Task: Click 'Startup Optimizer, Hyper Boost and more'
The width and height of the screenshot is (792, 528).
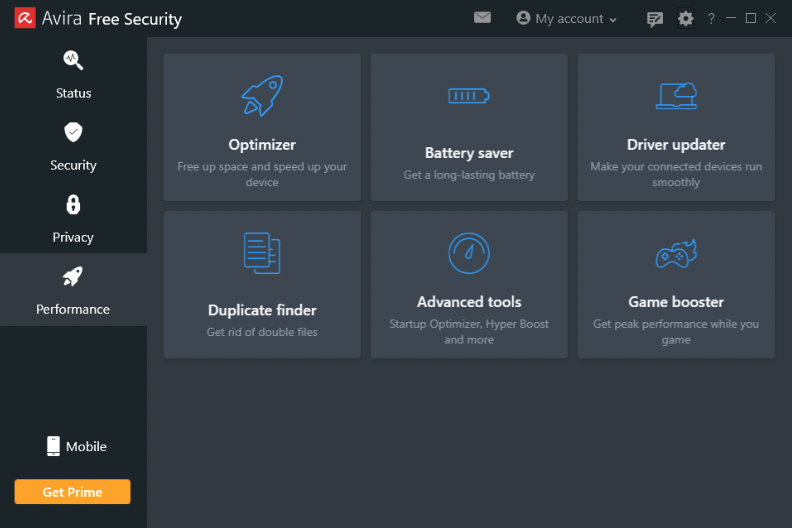Action: [x=469, y=331]
